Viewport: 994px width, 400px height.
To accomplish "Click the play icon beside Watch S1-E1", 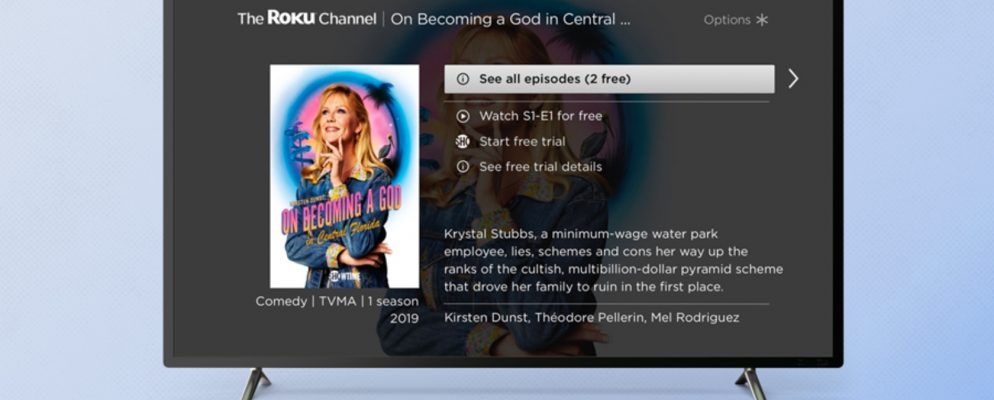I will tap(463, 116).
